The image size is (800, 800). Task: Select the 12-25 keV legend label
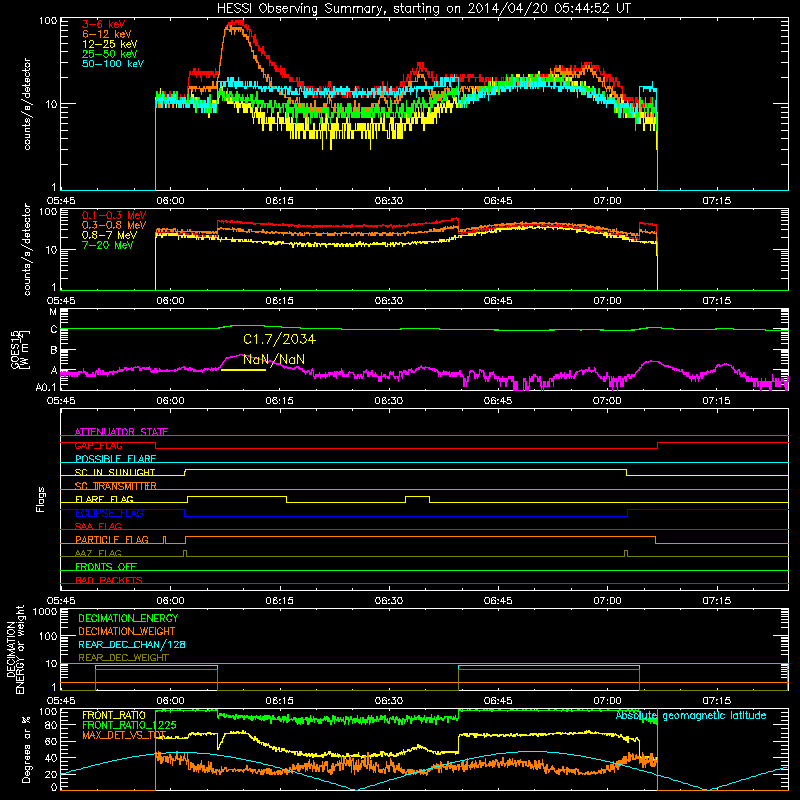click(110, 44)
